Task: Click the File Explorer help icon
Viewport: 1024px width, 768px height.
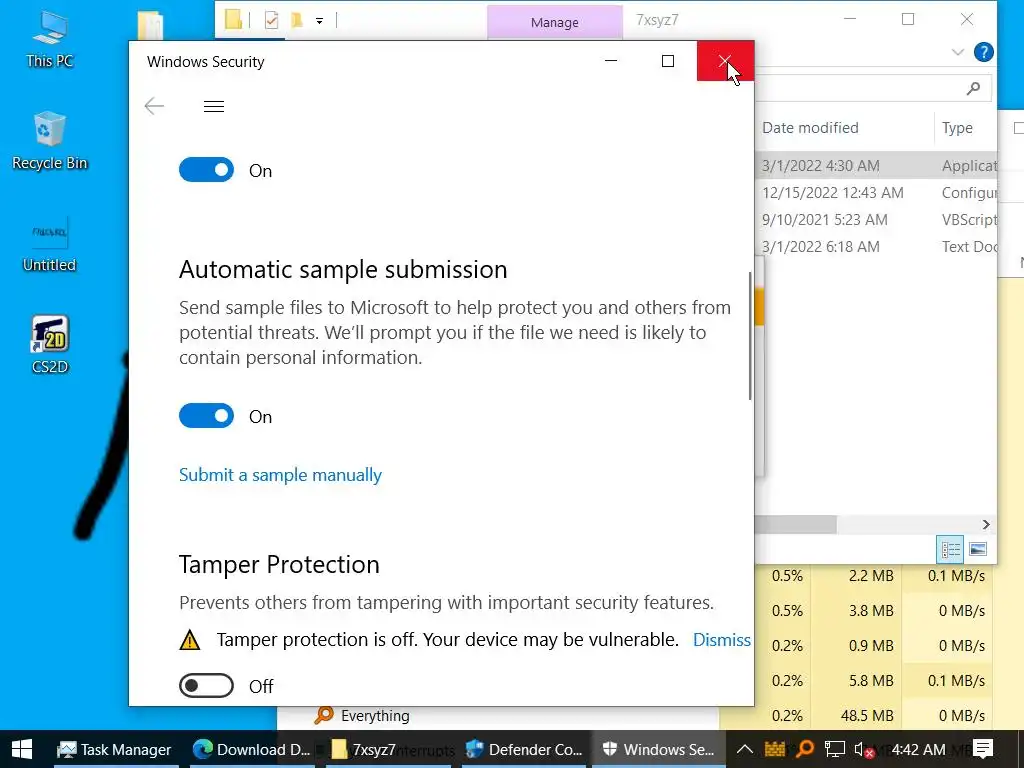Action: click(984, 52)
